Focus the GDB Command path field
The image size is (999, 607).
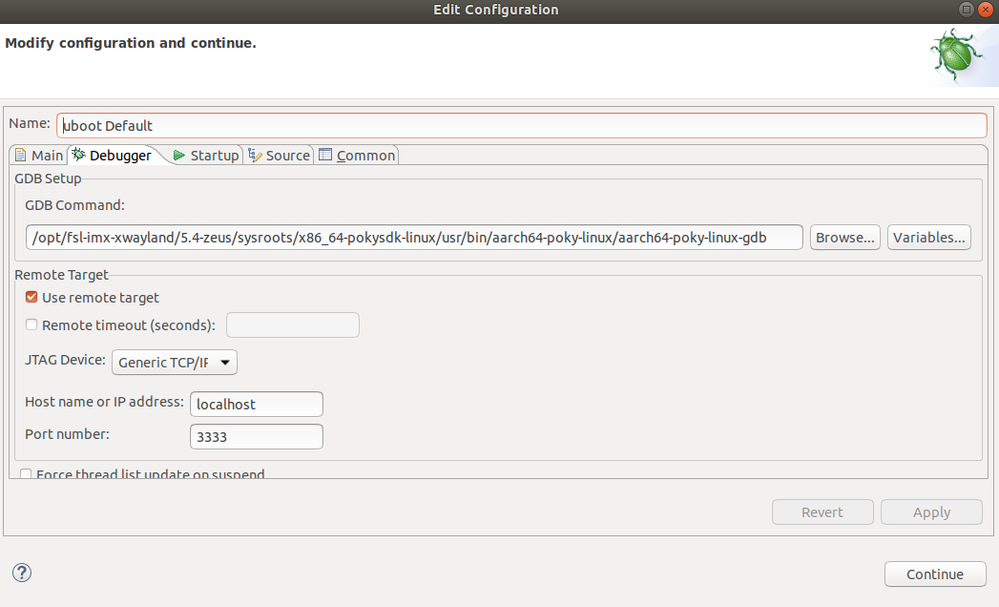pyautogui.click(x=414, y=237)
